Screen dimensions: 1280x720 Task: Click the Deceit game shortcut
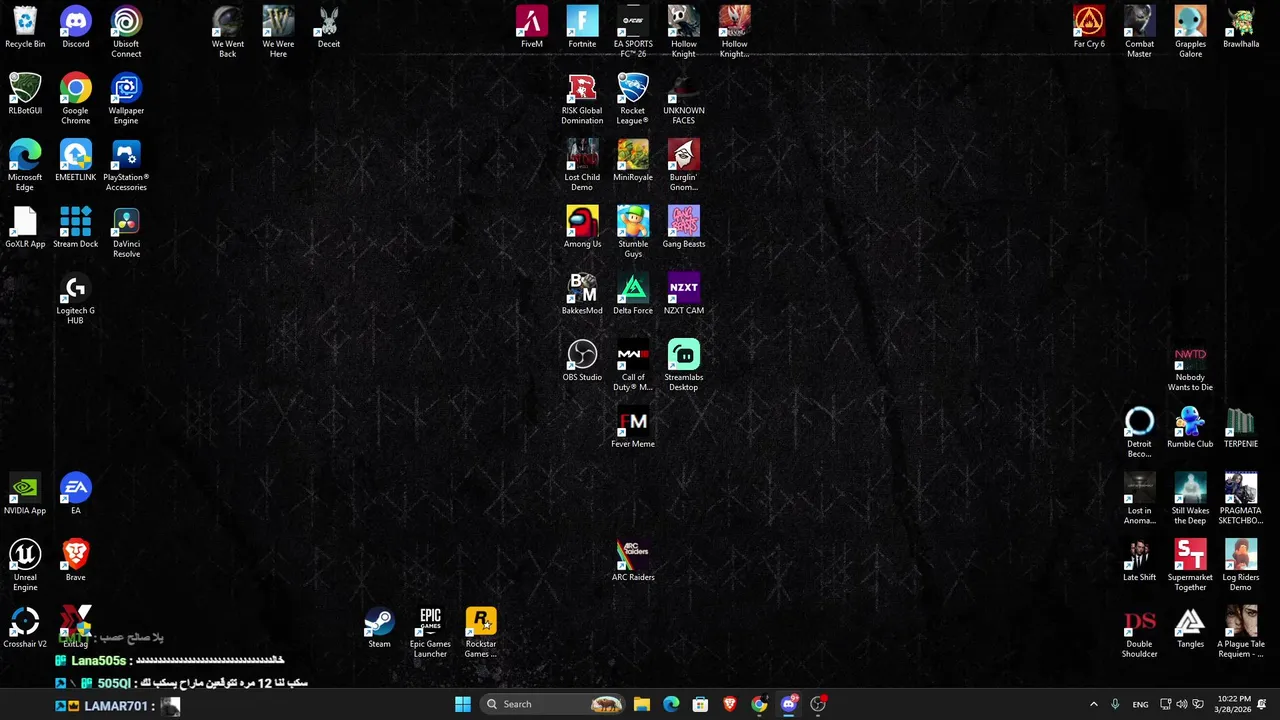[x=329, y=27]
